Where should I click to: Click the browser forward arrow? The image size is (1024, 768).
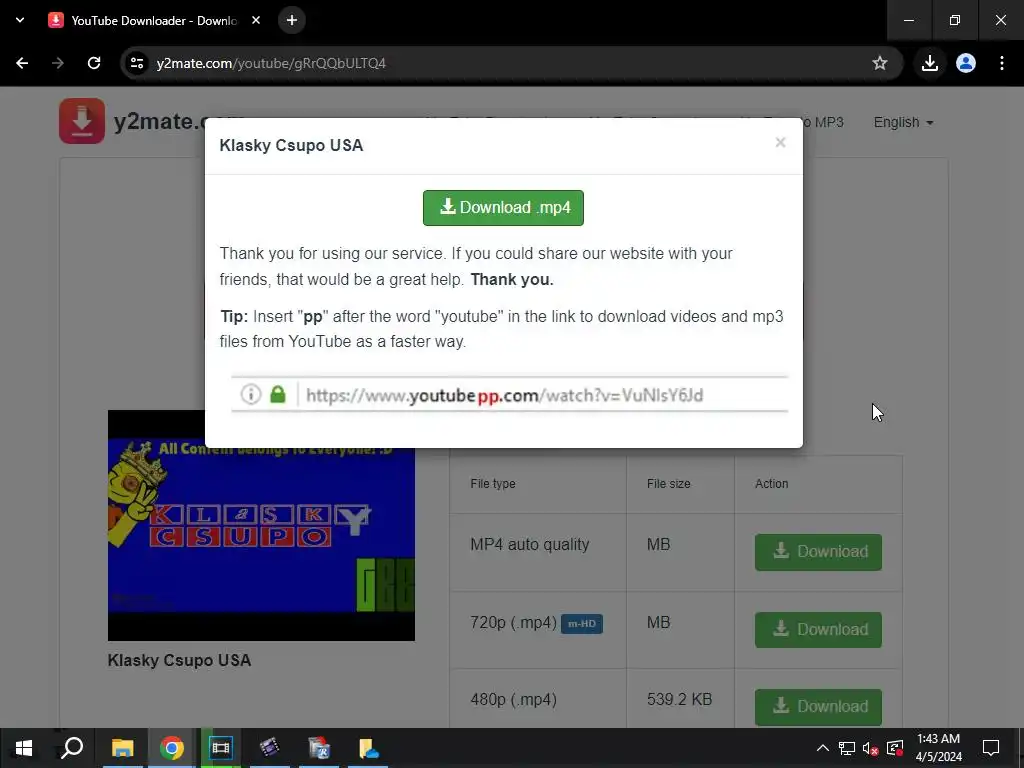click(58, 63)
